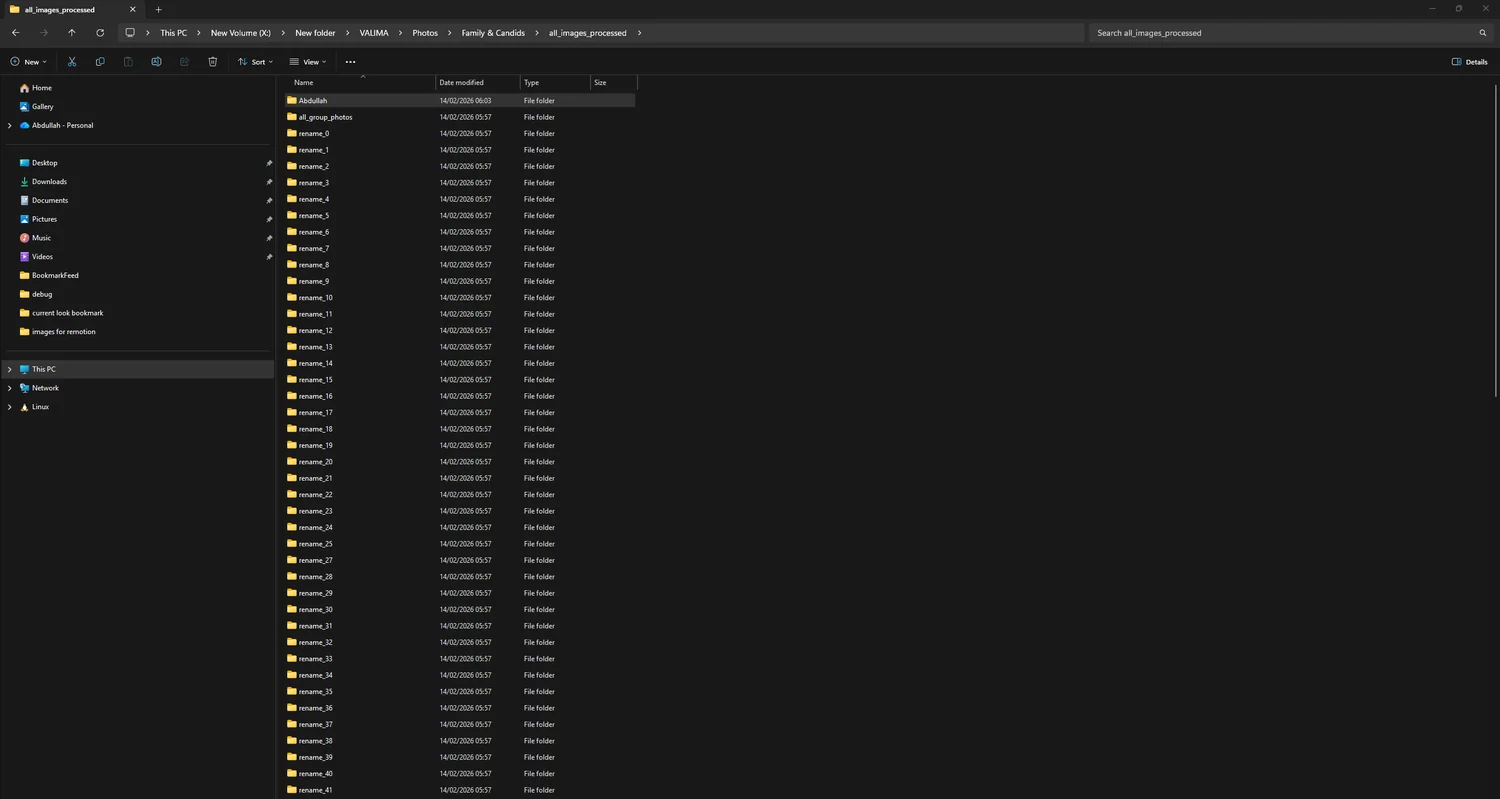
Task: Select the all_group_photos folder
Action: point(460,117)
